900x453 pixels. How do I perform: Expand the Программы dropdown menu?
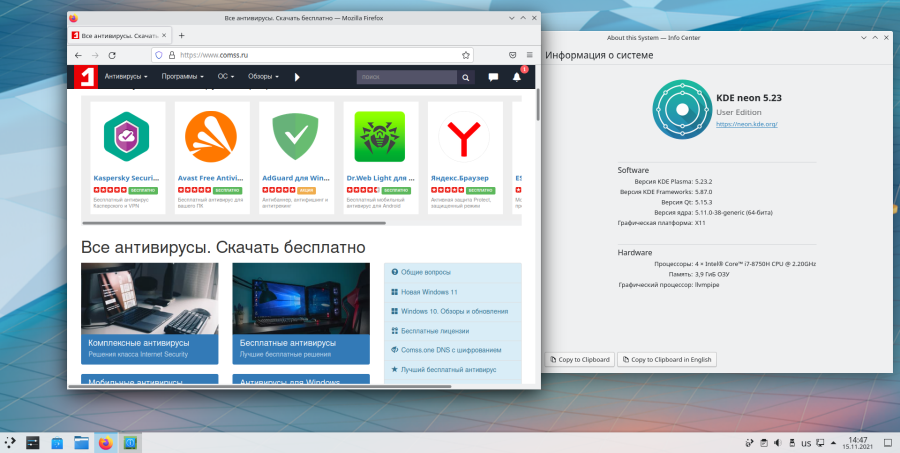(183, 76)
